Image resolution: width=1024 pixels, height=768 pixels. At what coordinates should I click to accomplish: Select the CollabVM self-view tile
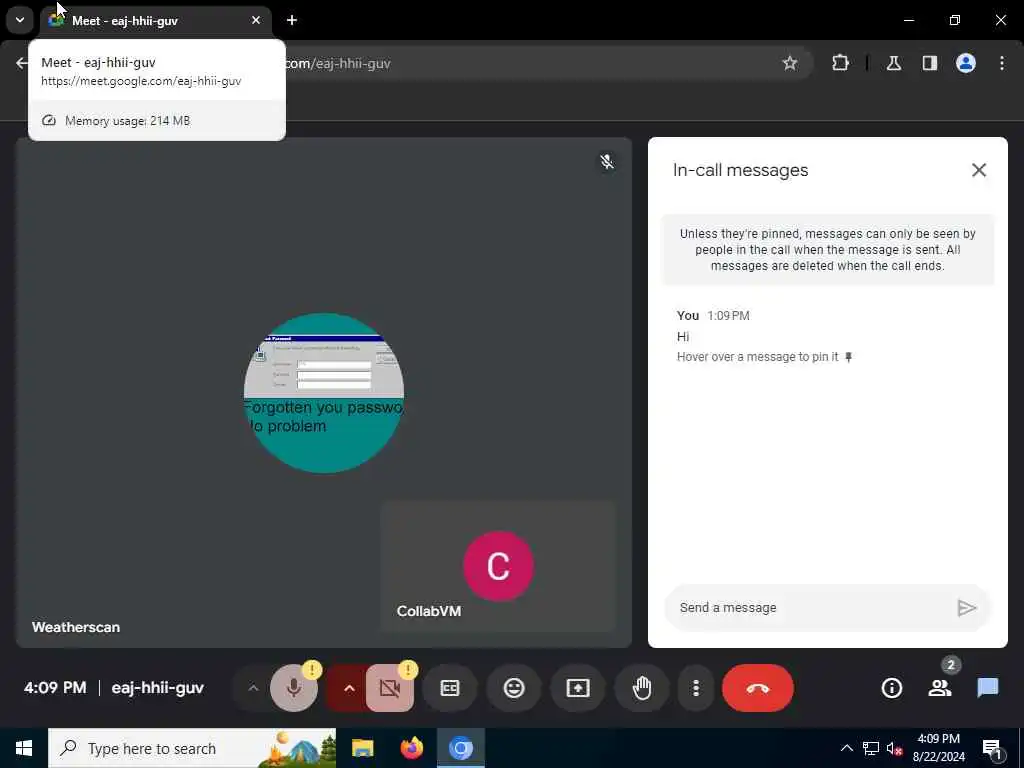point(498,566)
